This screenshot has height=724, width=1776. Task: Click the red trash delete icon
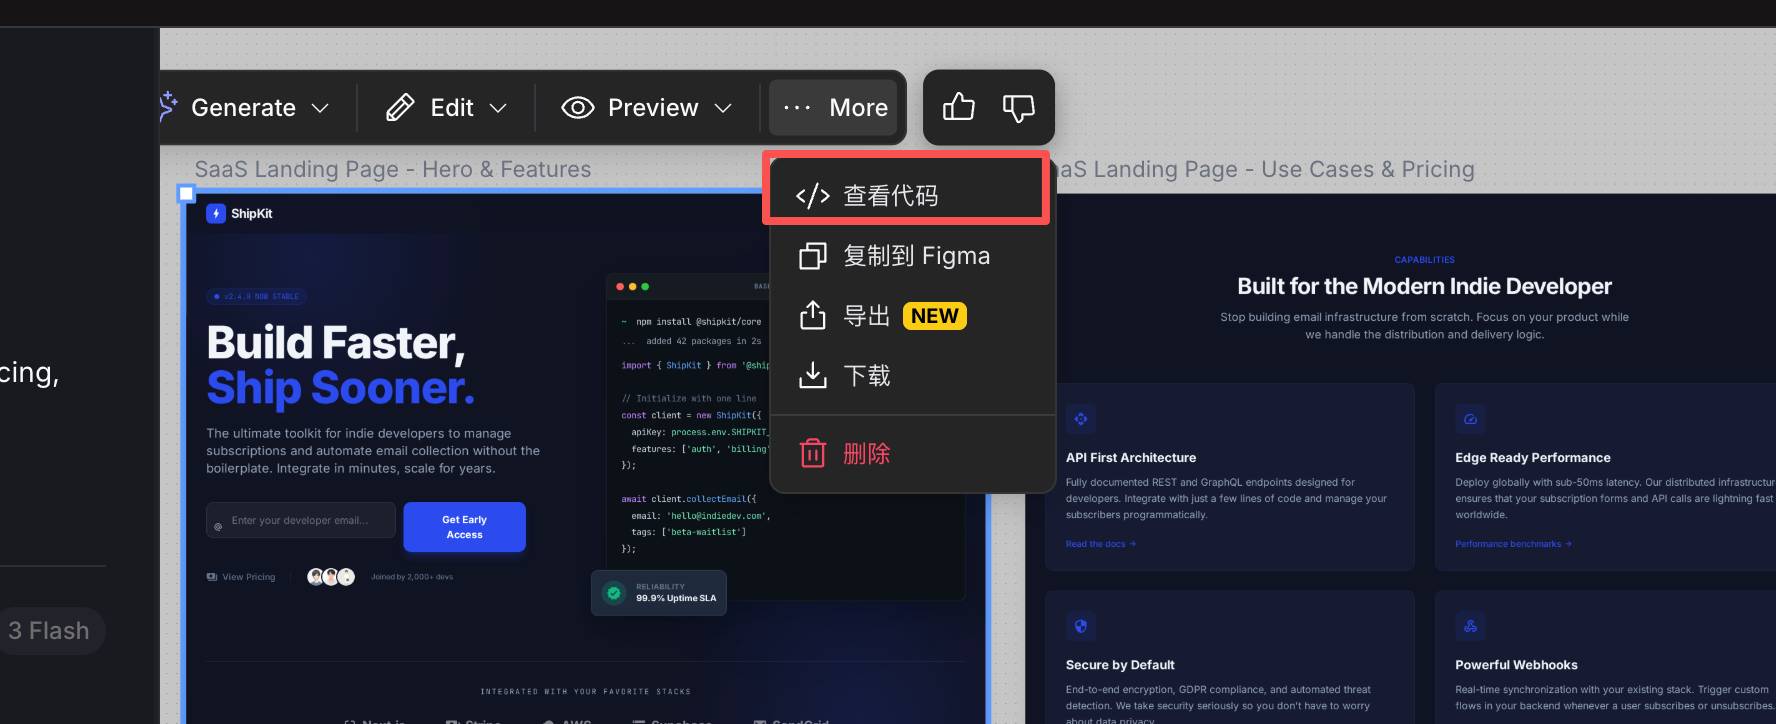click(x=813, y=454)
